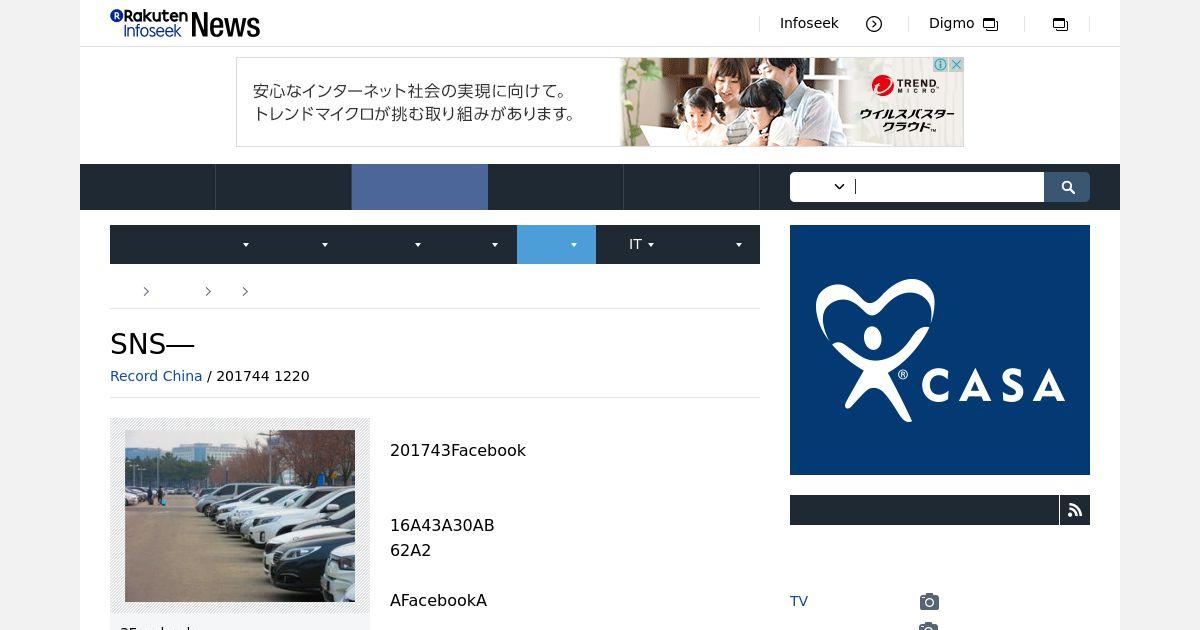Screen dimensions: 1200x630
Task: Click the Rakuten Infoseek News logo
Action: click(x=185, y=23)
